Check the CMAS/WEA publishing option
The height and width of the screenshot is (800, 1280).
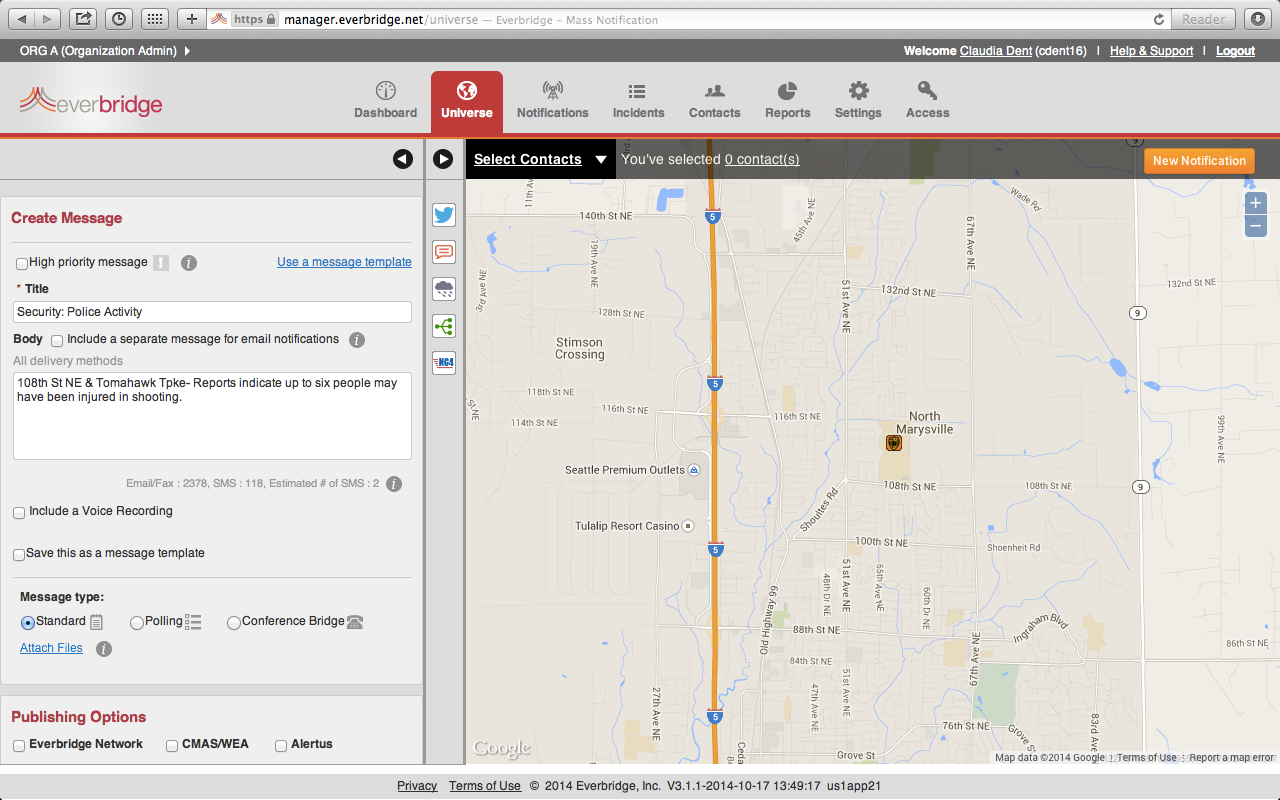coord(172,746)
